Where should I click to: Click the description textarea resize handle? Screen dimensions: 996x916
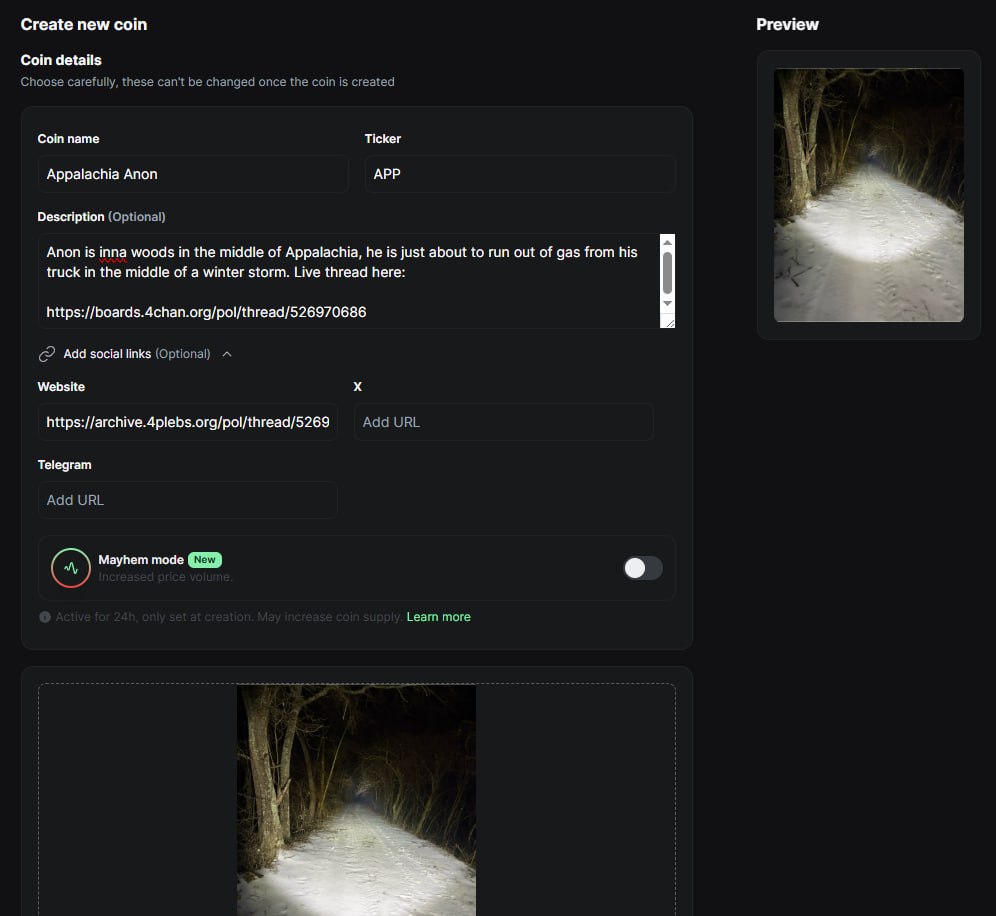pos(670,323)
